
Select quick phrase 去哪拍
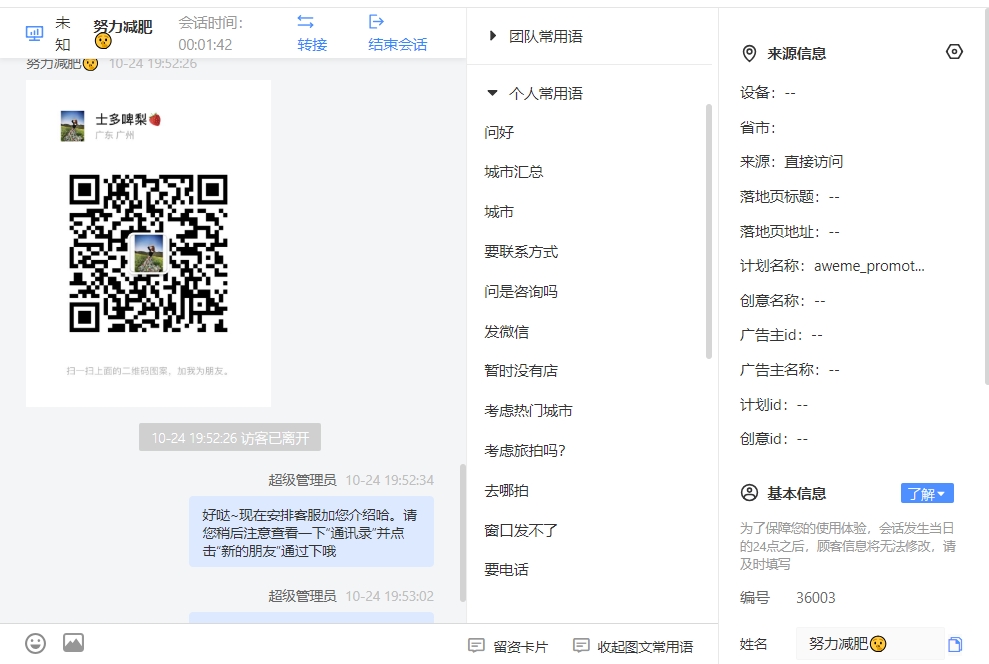(506, 491)
